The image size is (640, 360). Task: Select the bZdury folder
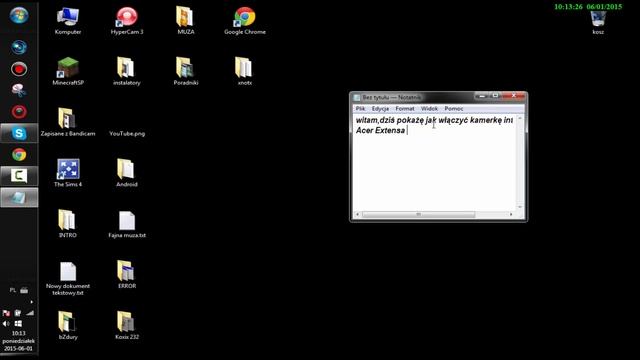(x=68, y=326)
